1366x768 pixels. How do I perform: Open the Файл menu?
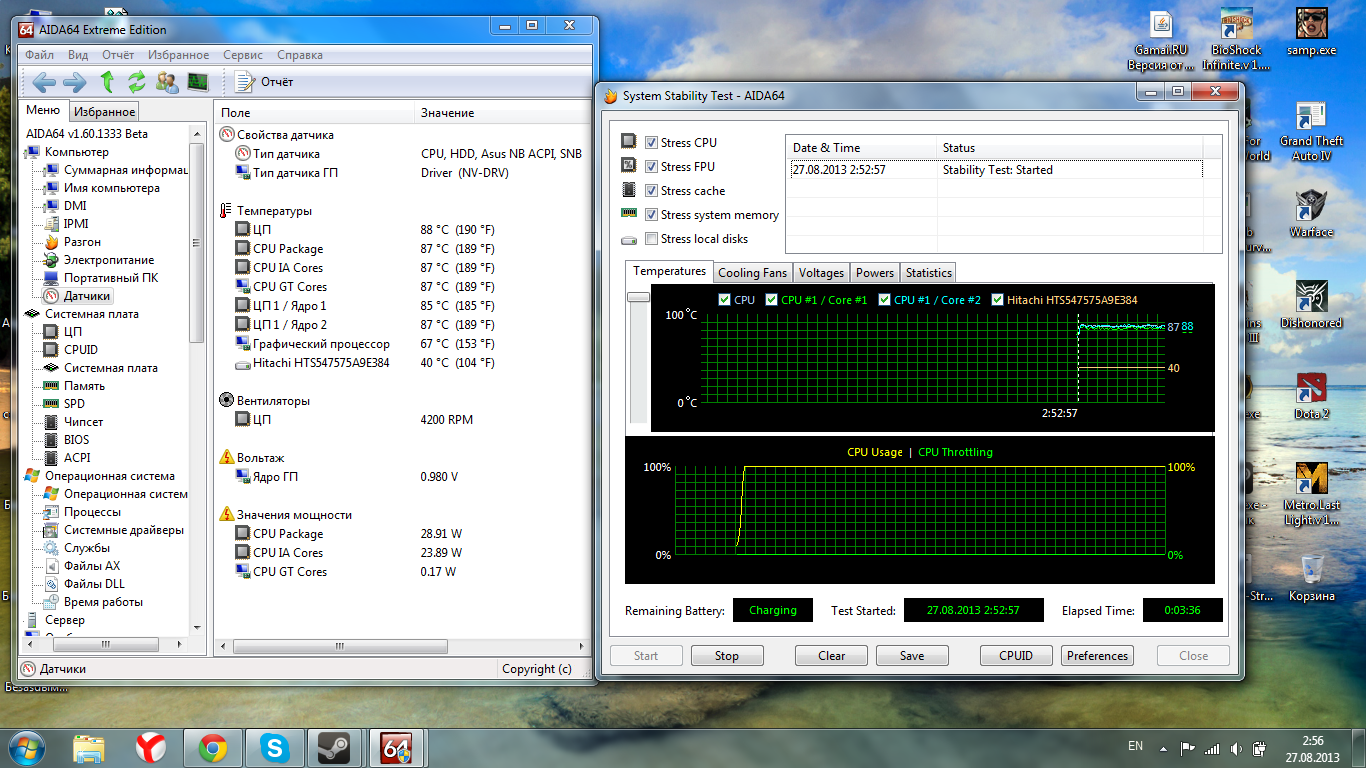point(40,55)
